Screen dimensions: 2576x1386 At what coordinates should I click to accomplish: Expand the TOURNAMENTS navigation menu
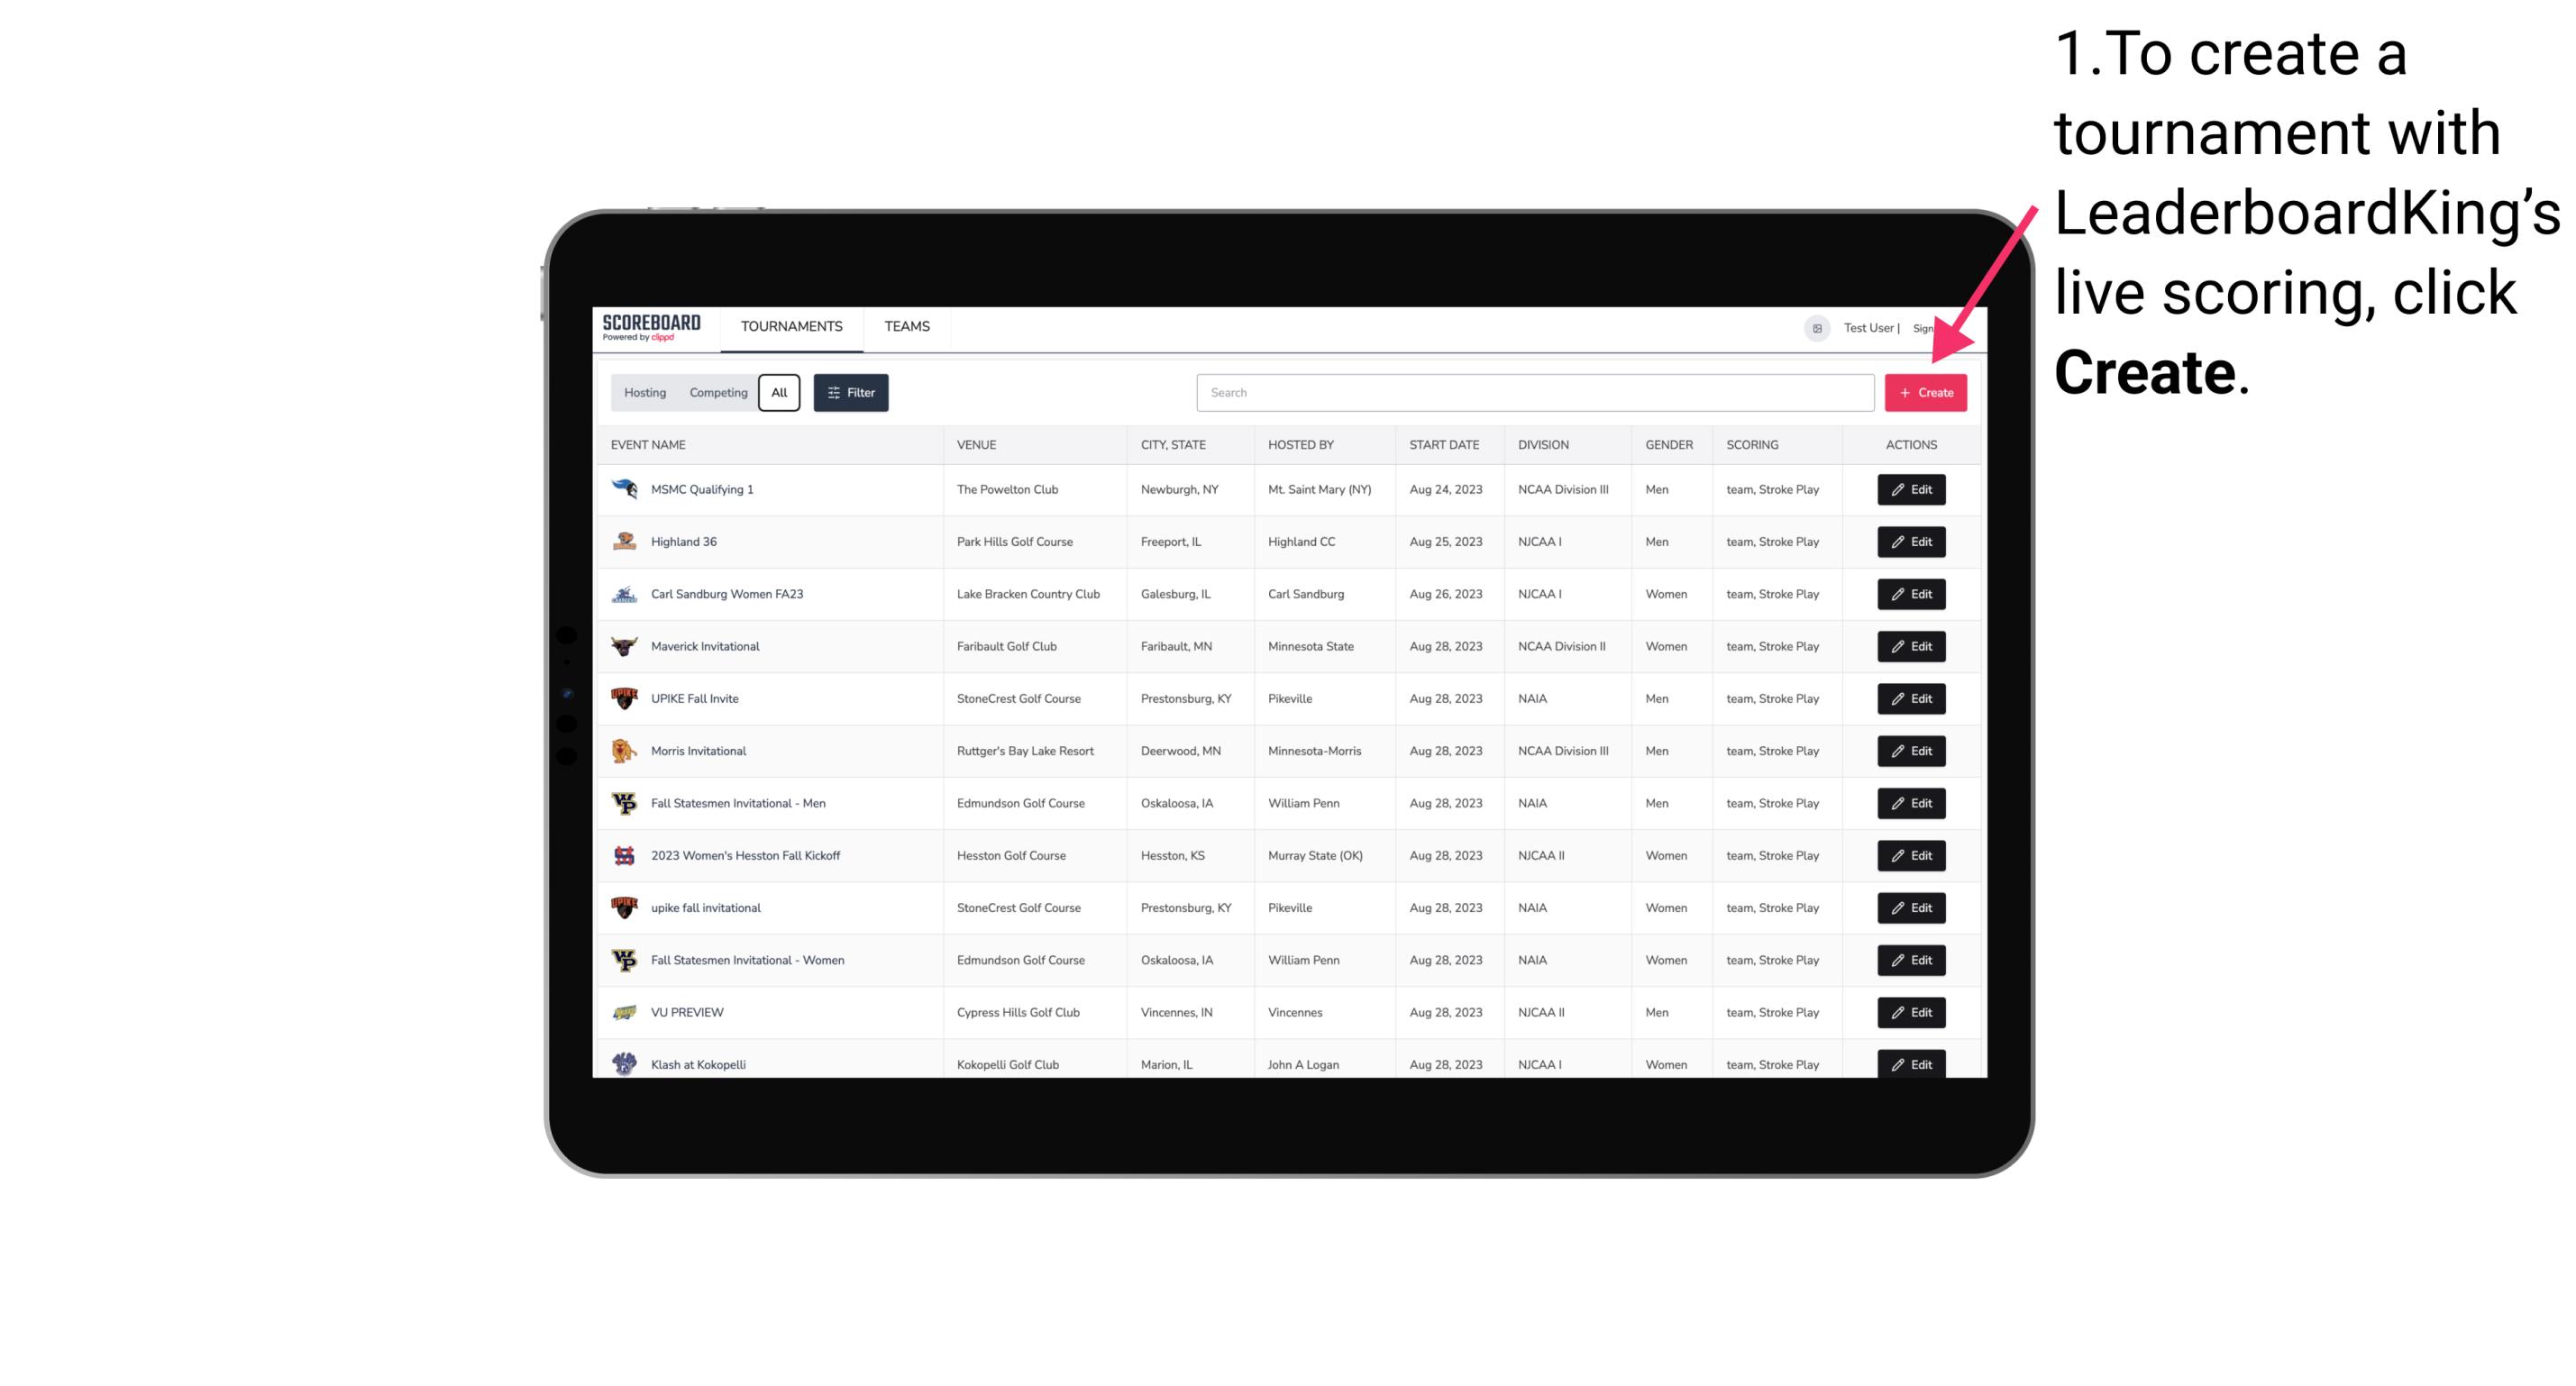coord(790,326)
